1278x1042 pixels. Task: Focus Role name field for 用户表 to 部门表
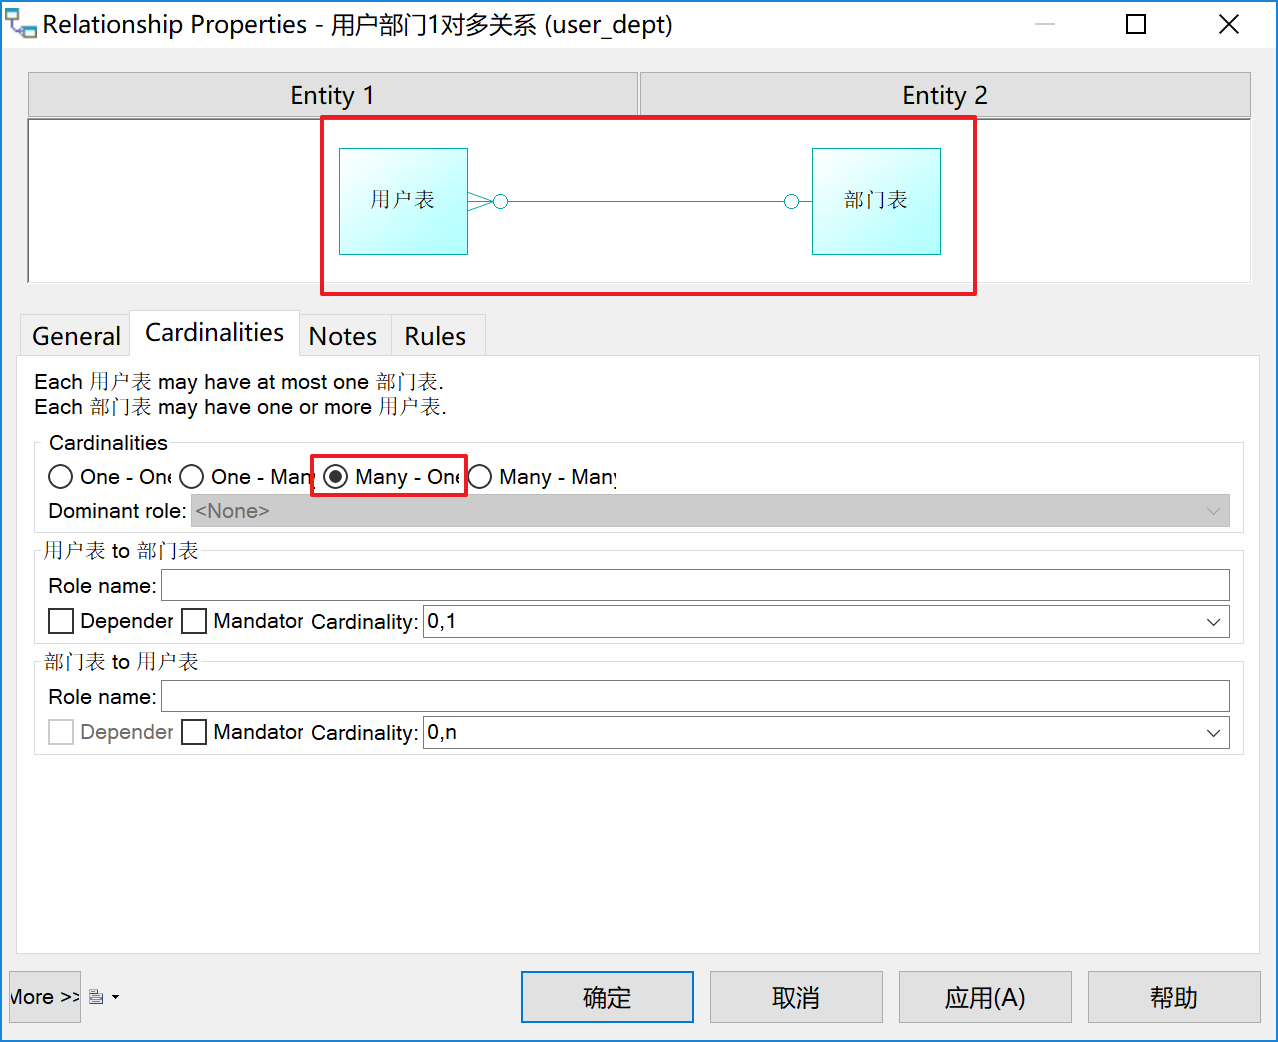pyautogui.click(x=695, y=585)
